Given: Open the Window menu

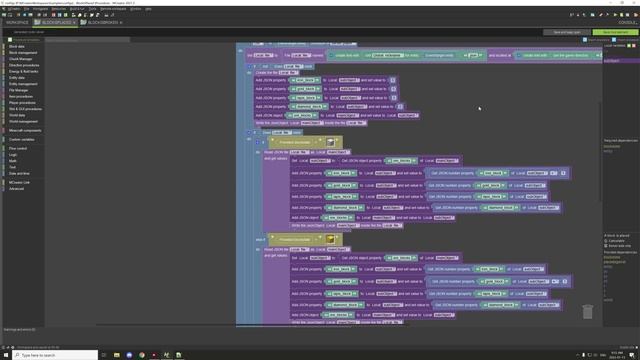Looking at the screenshot, I should coord(136,9).
